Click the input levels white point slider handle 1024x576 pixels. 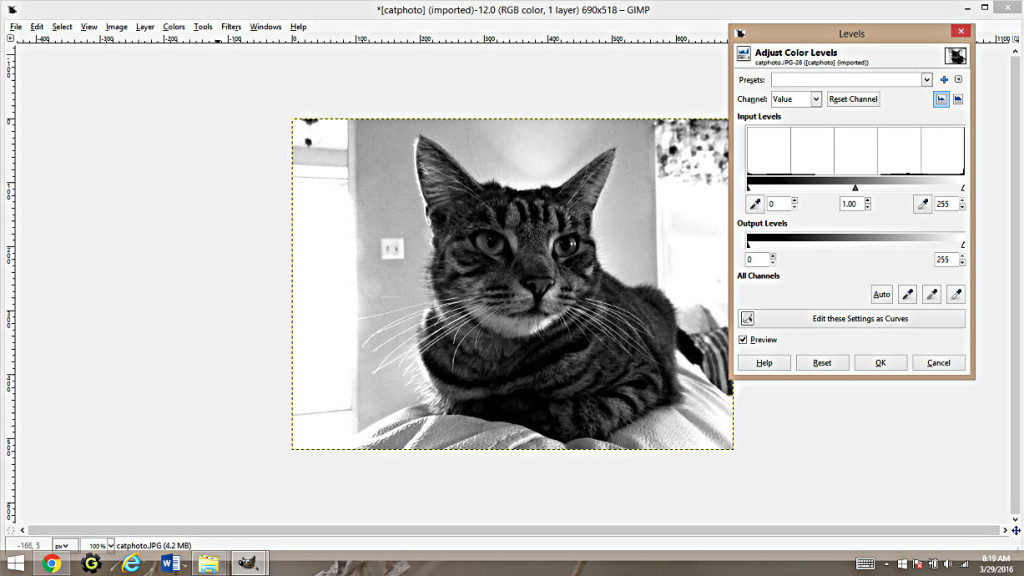pyautogui.click(x=963, y=188)
